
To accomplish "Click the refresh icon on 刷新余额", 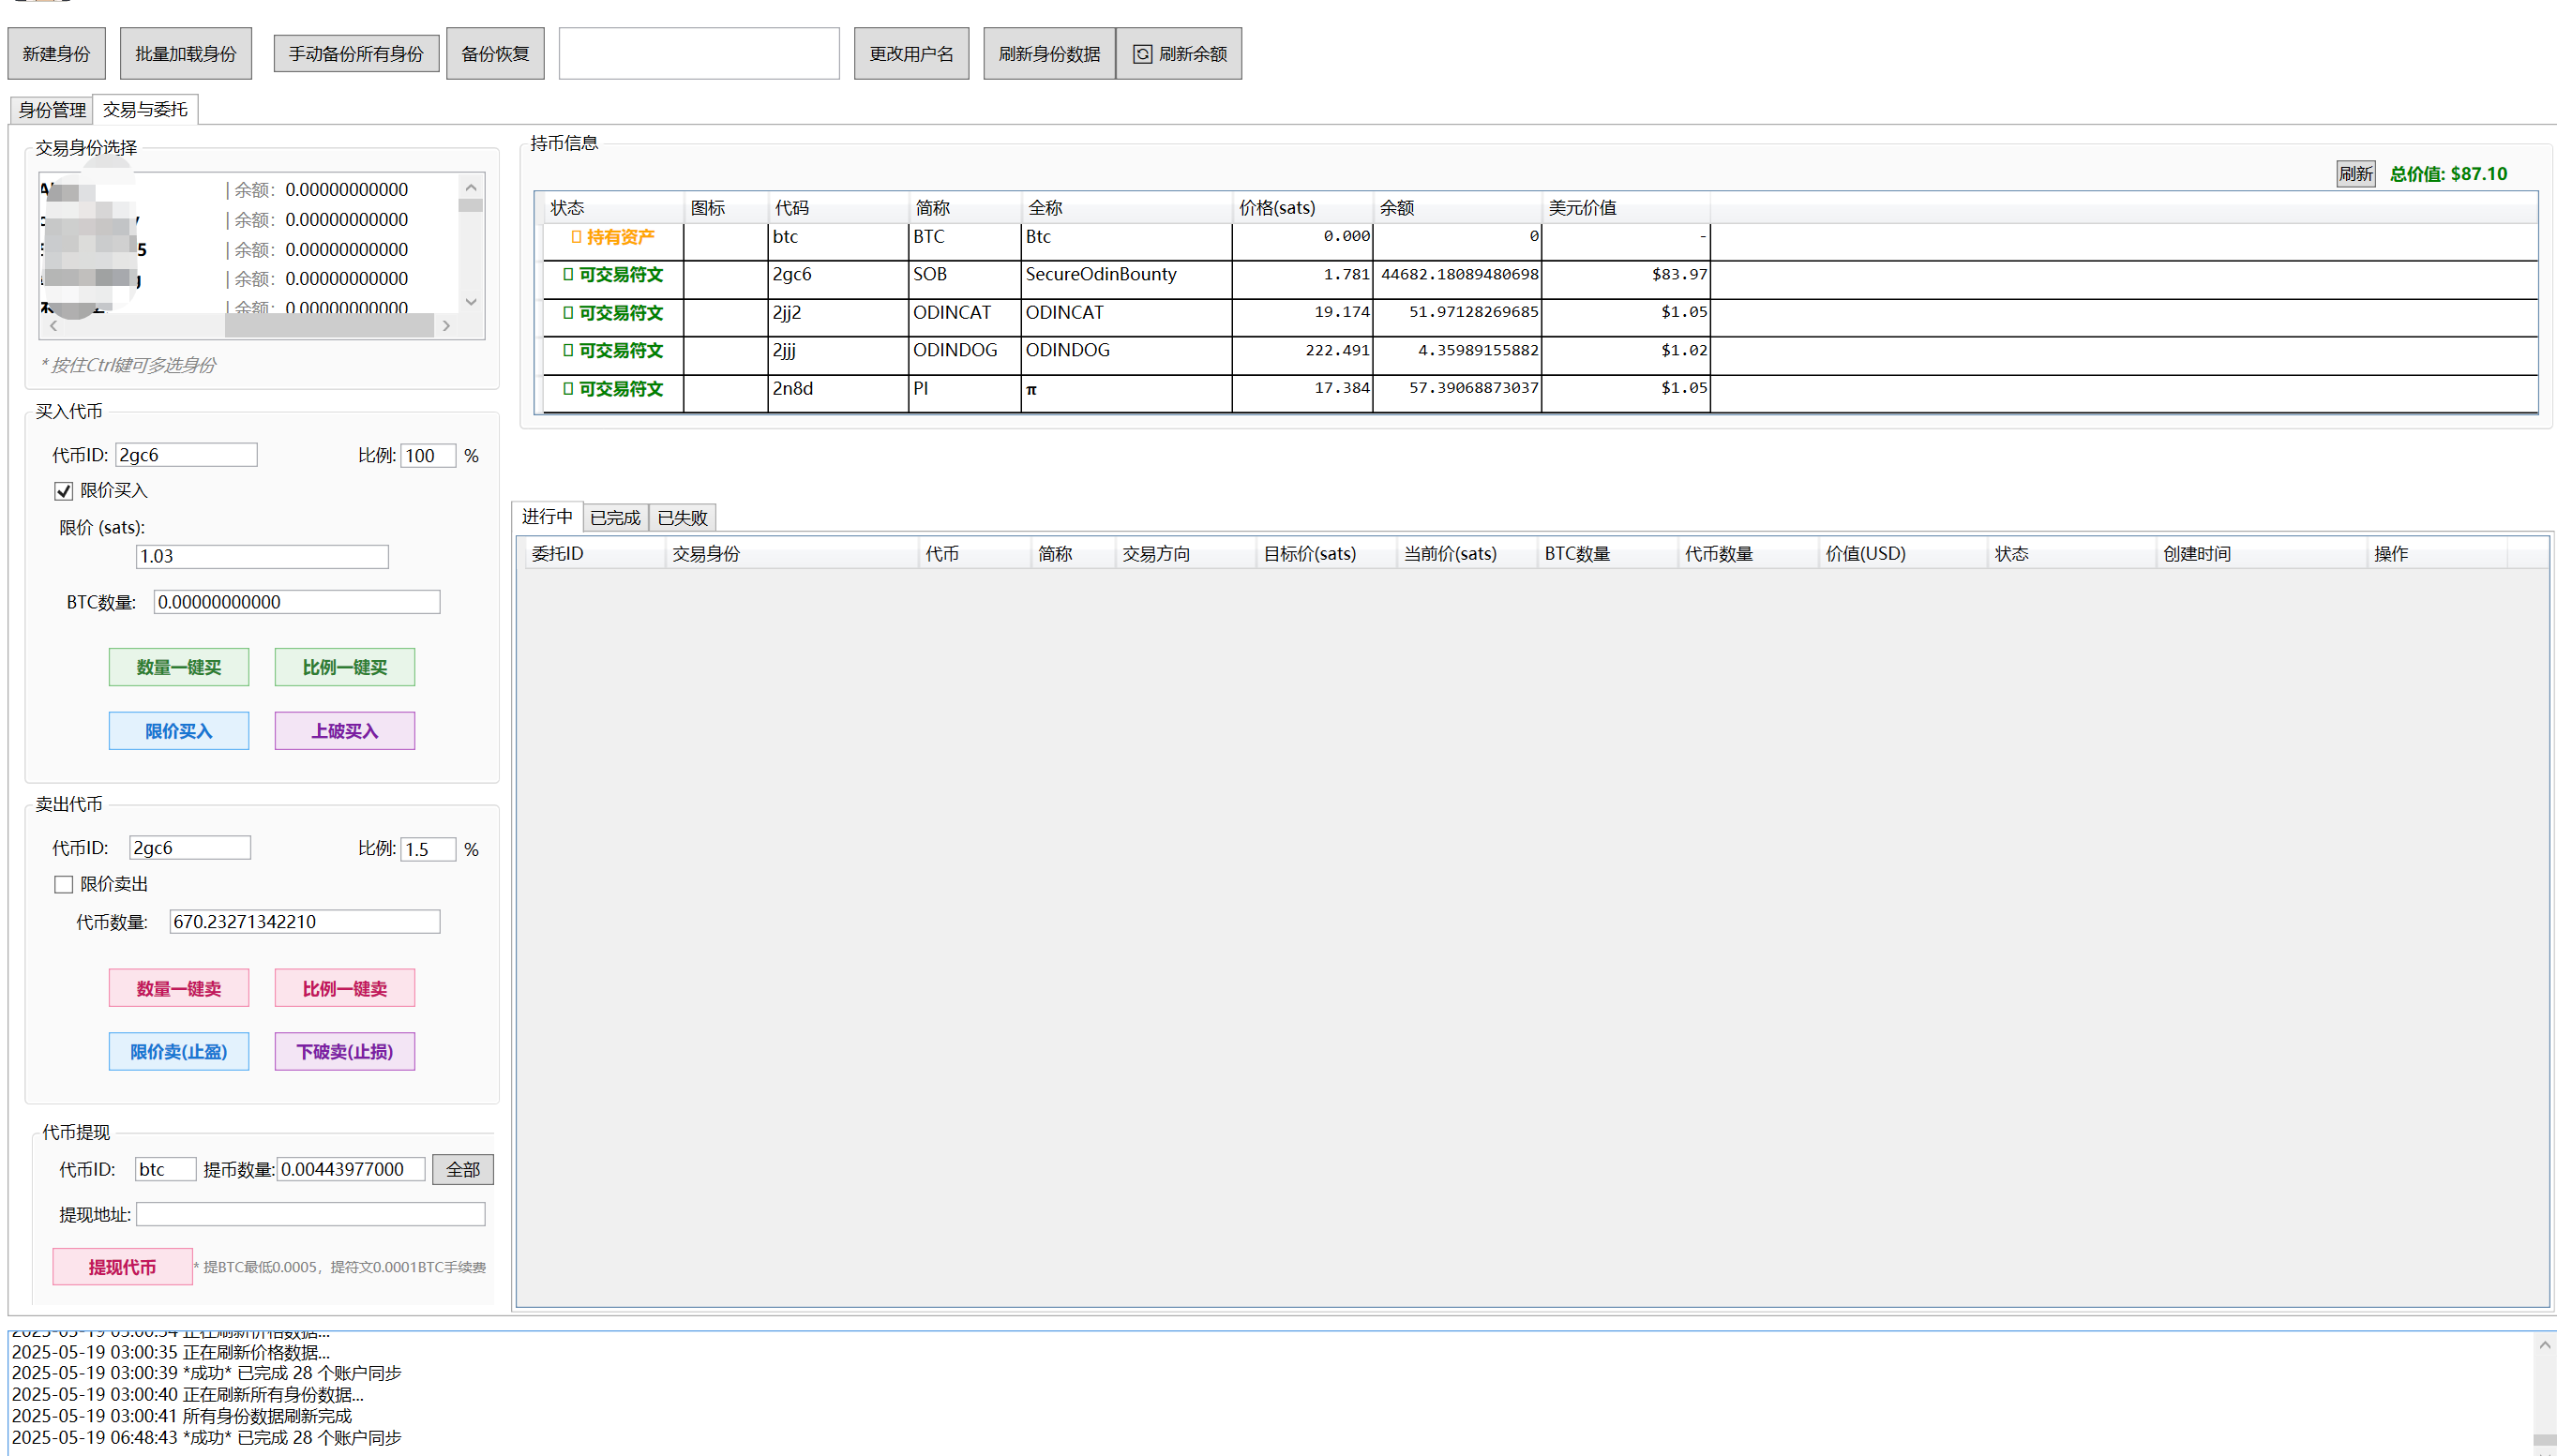I will click(1142, 54).
